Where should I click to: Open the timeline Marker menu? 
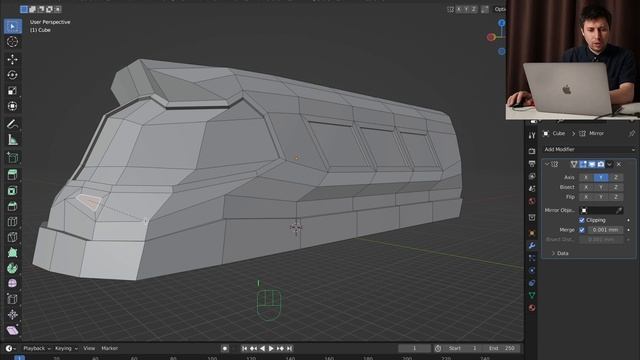tap(109, 349)
